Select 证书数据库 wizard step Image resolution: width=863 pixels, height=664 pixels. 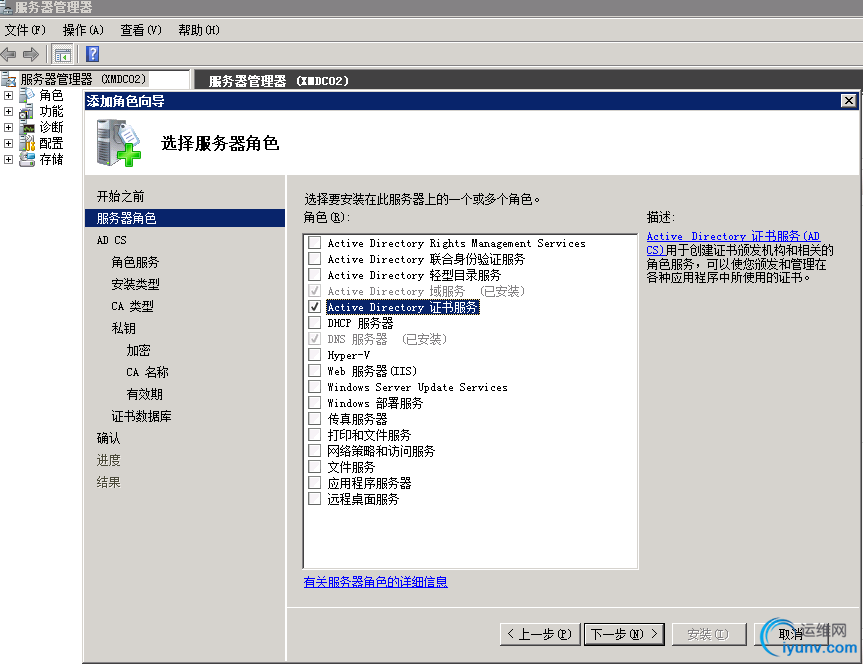pyautogui.click(x=141, y=416)
